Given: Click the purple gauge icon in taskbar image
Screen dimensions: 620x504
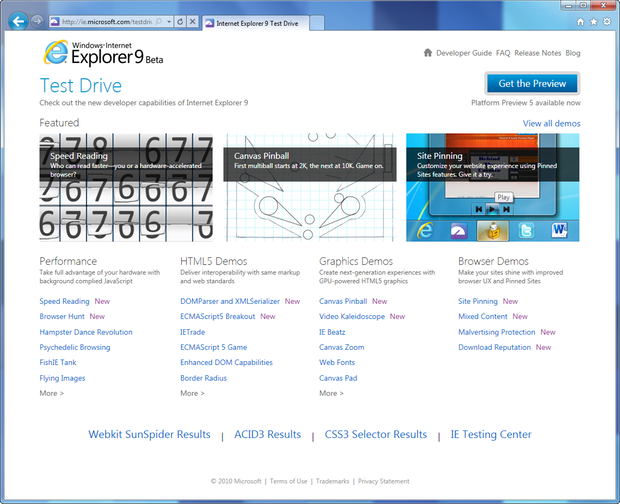Looking at the screenshot, I should [x=459, y=230].
